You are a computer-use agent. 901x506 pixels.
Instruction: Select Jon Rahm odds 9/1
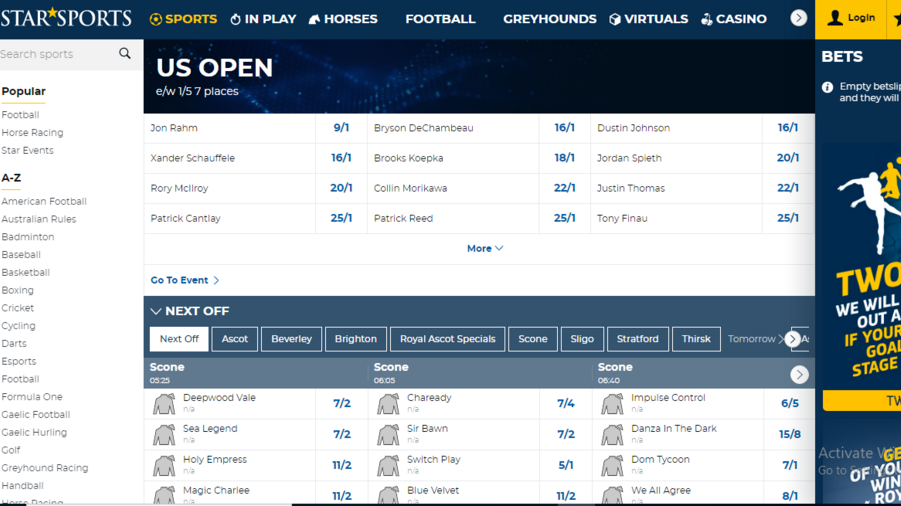coord(341,128)
